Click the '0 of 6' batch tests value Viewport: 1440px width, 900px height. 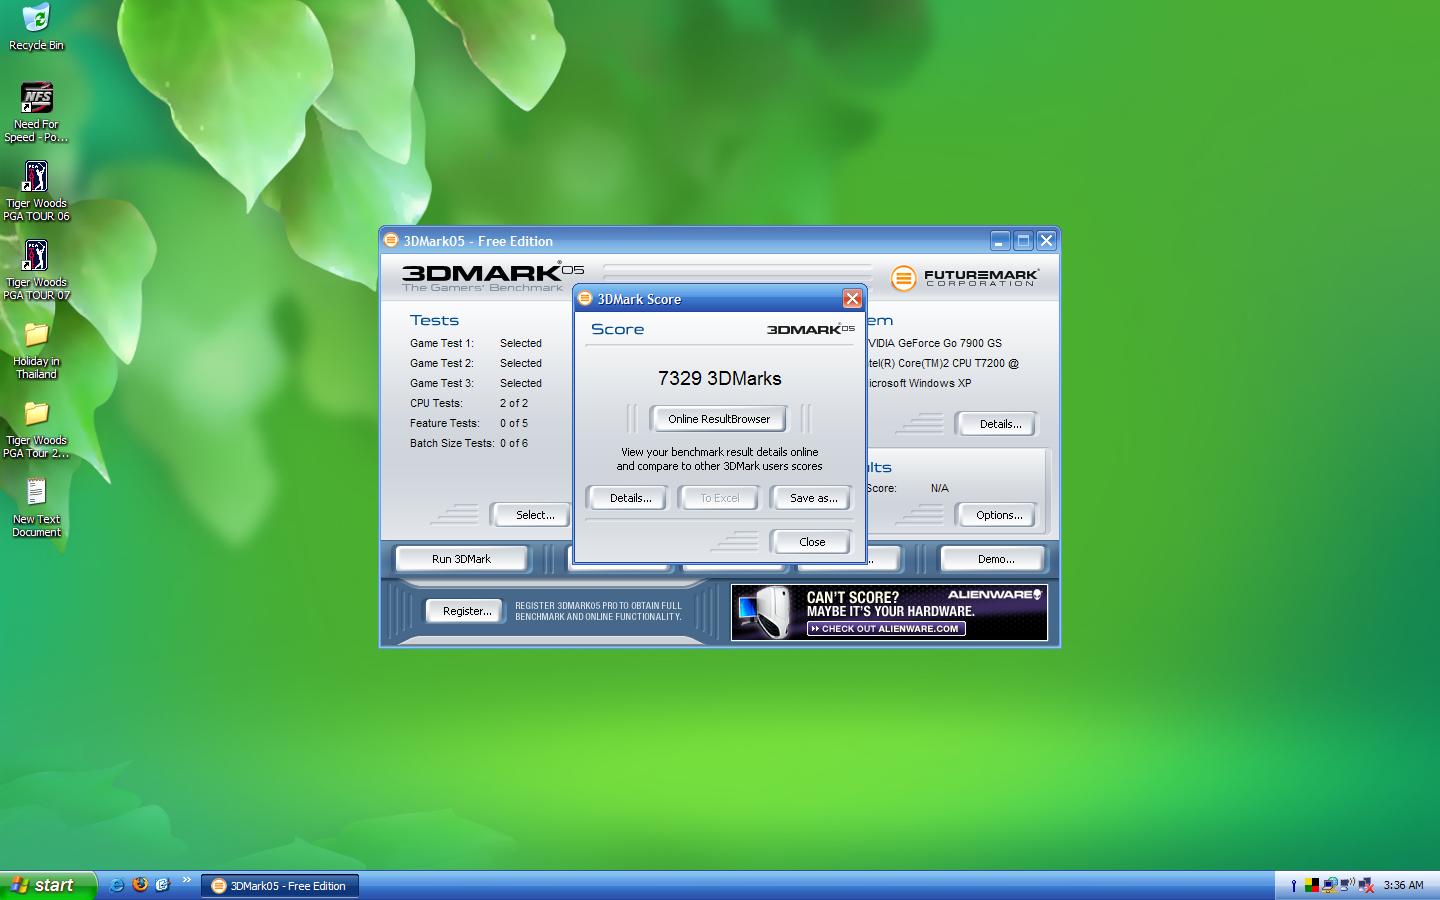click(514, 443)
